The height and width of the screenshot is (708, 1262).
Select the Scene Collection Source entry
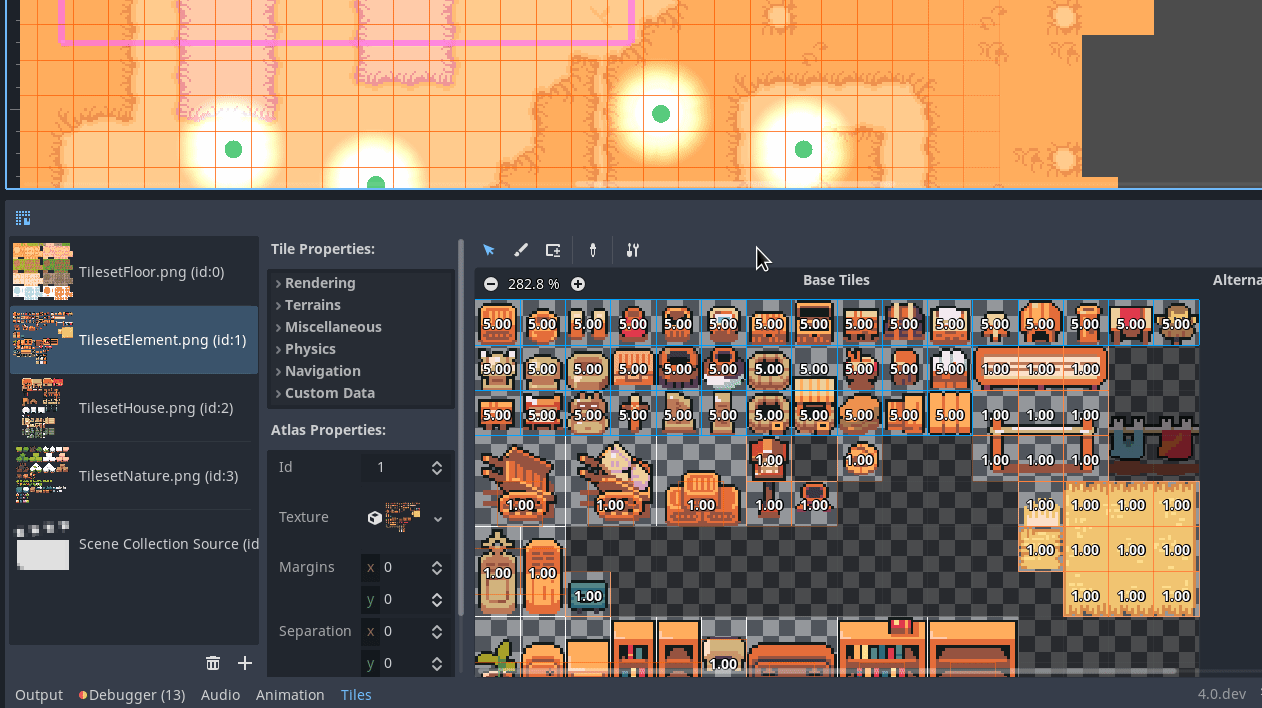(134, 544)
